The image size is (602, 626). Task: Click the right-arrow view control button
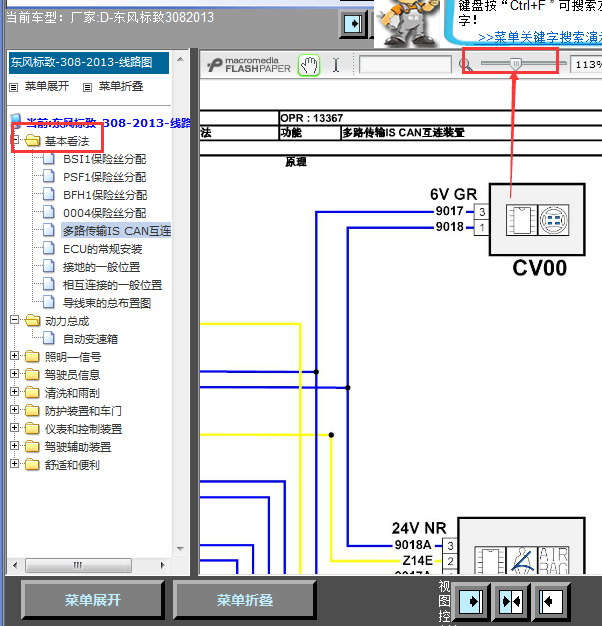click(471, 601)
